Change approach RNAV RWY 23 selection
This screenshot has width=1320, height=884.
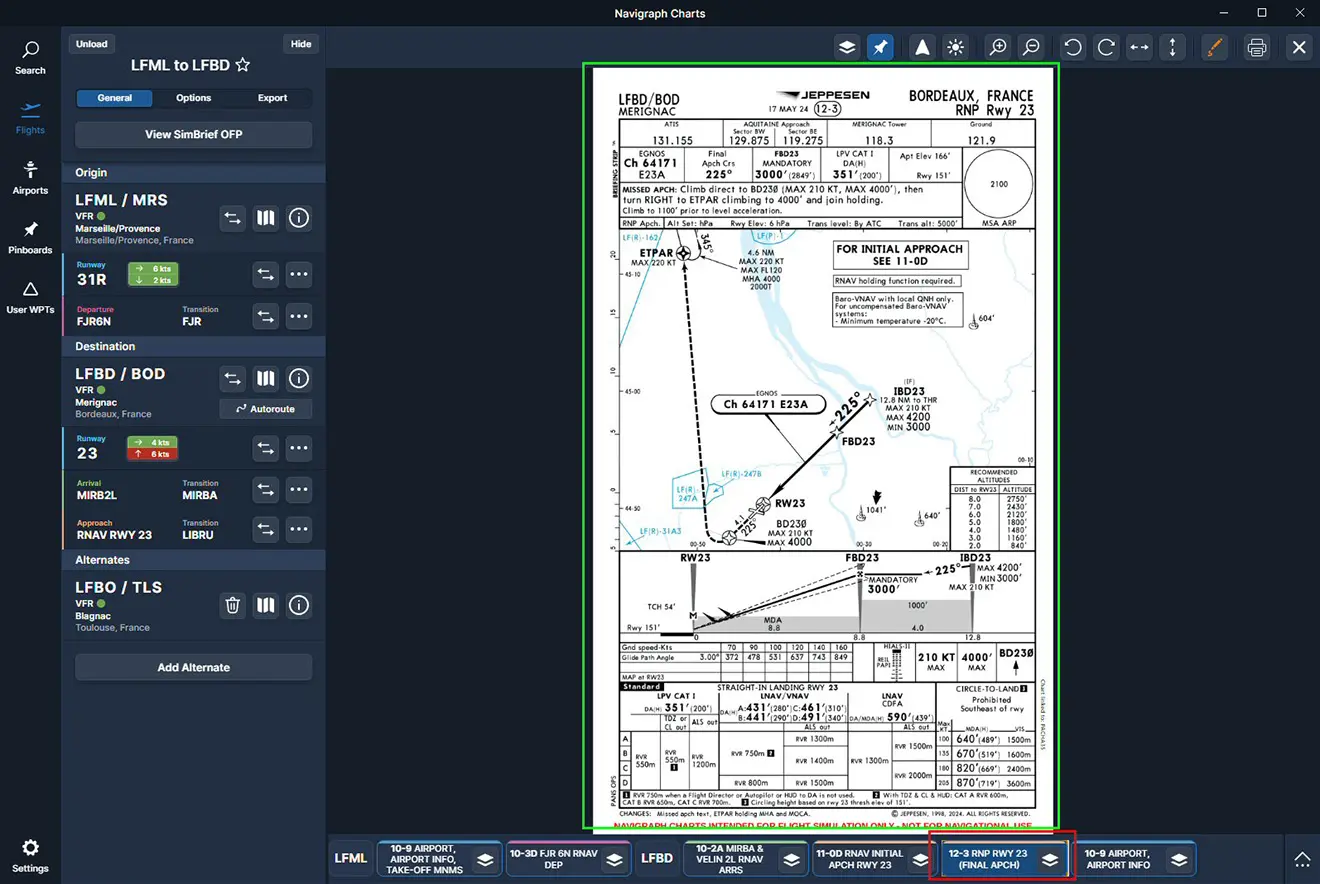(x=265, y=529)
